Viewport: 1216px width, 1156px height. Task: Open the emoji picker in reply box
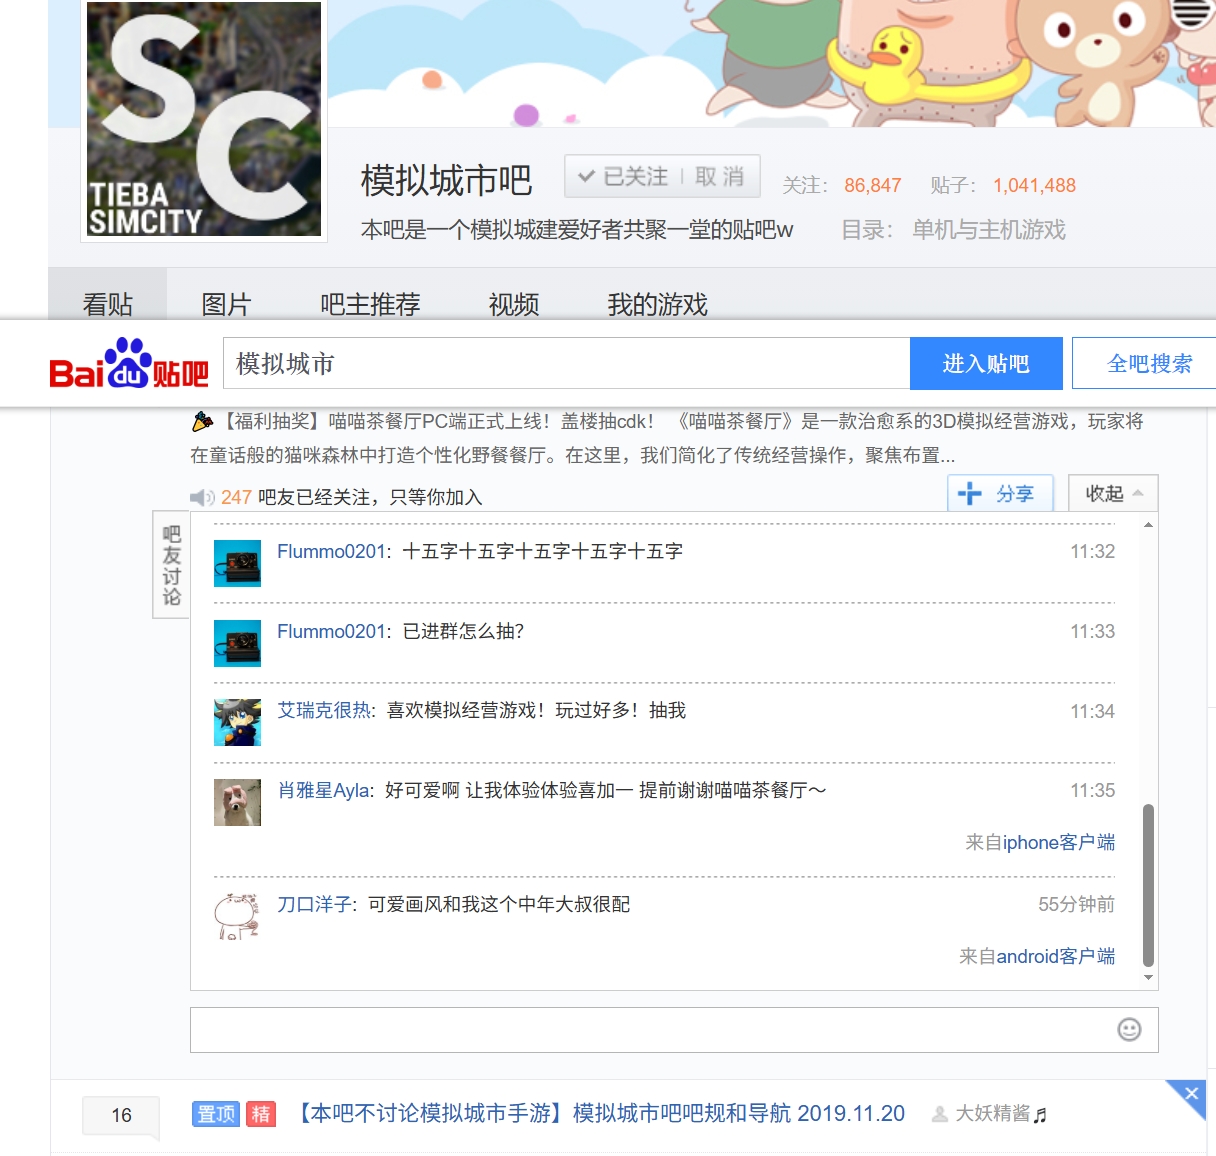pos(1129,1030)
